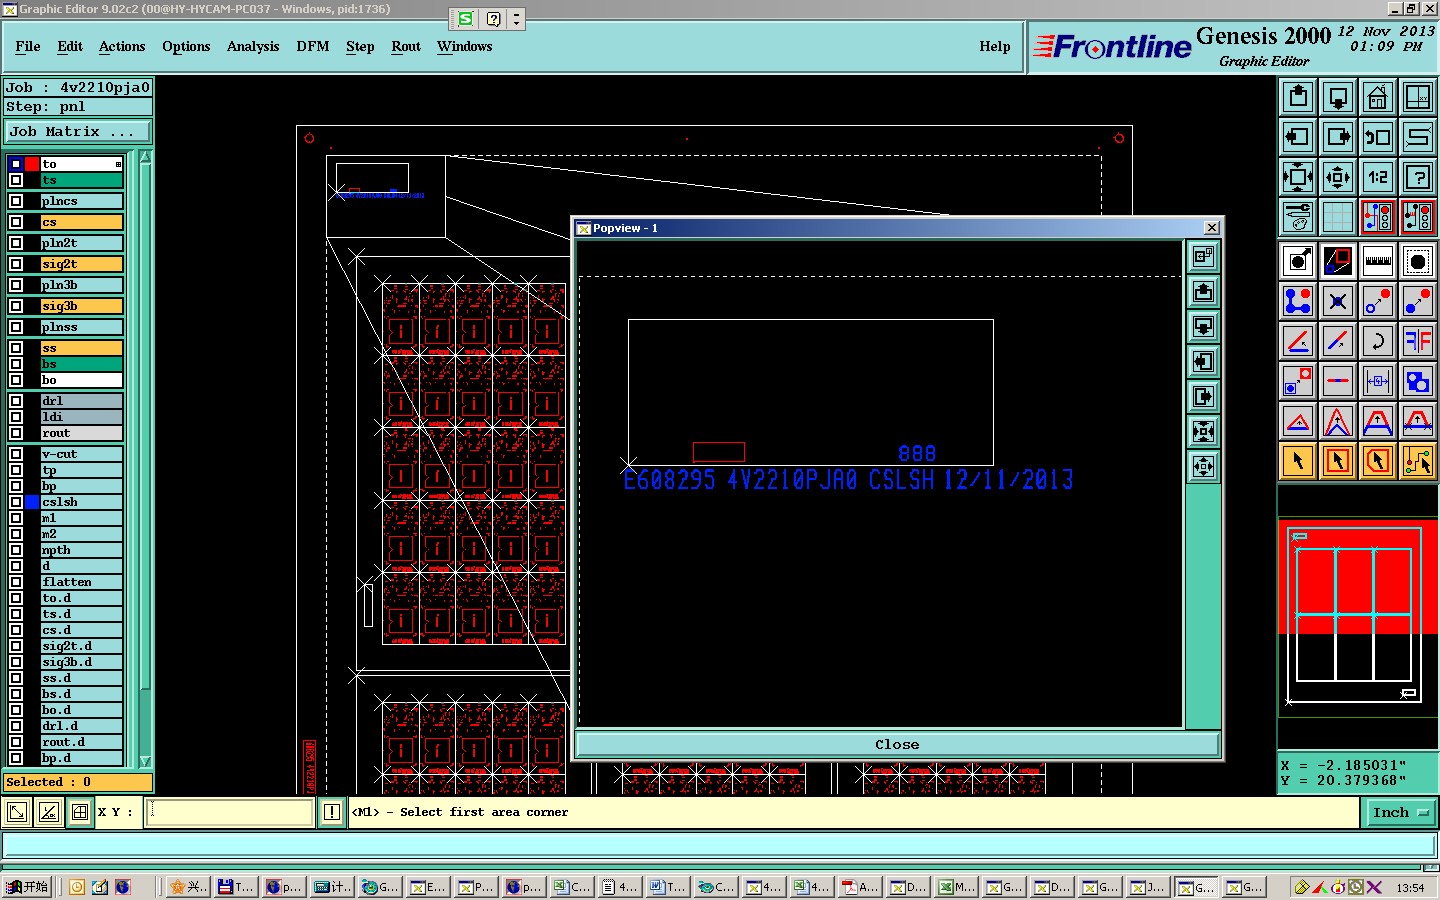Click the pan left icon in main toolbar
The width and height of the screenshot is (1440, 900).
pyautogui.click(x=1298, y=137)
